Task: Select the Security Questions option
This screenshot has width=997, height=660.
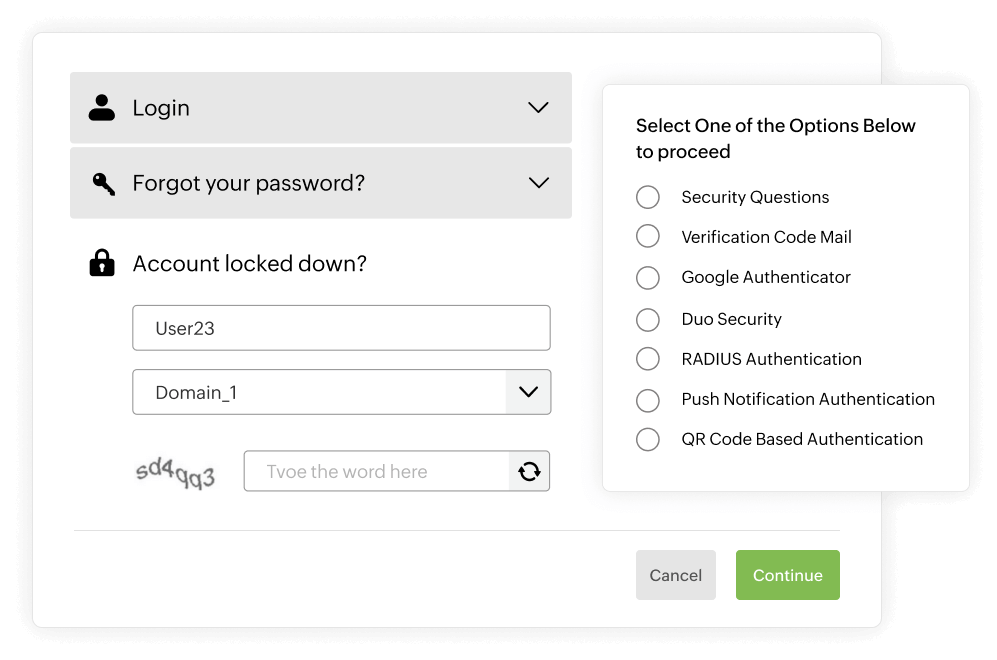Action: click(647, 197)
